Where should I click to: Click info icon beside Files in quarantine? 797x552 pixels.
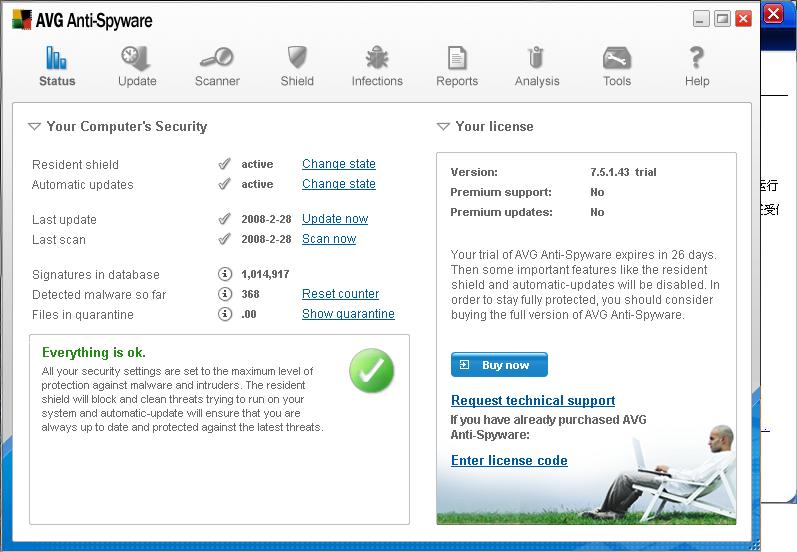(x=225, y=314)
